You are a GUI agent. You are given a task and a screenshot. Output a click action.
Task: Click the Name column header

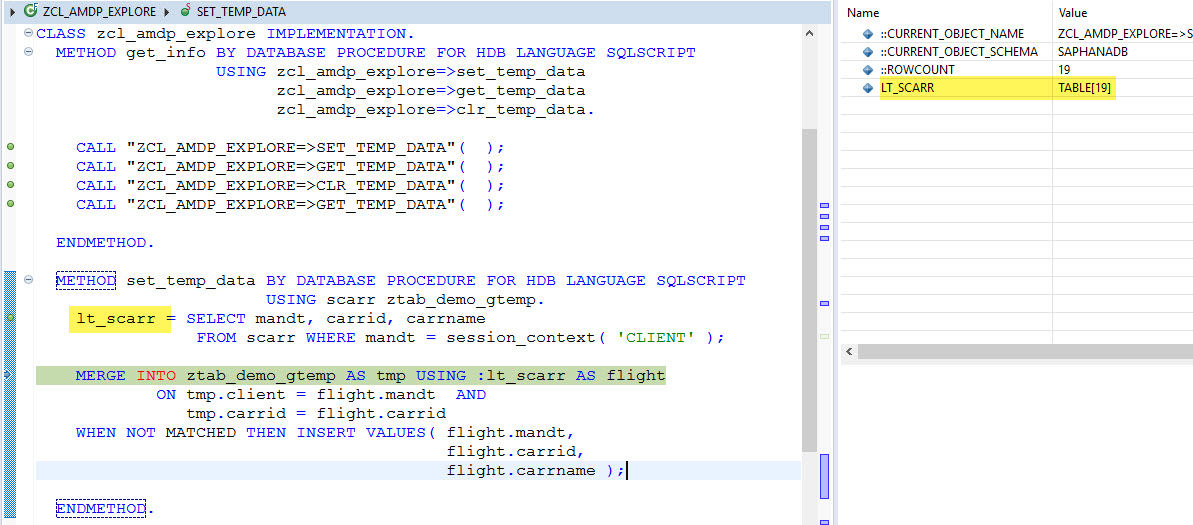pyautogui.click(x=862, y=13)
